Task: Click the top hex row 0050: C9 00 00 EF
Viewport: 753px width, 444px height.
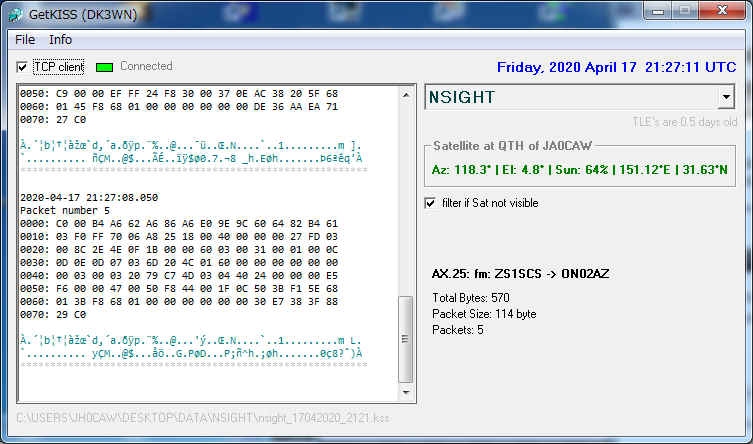Action: 179,93
